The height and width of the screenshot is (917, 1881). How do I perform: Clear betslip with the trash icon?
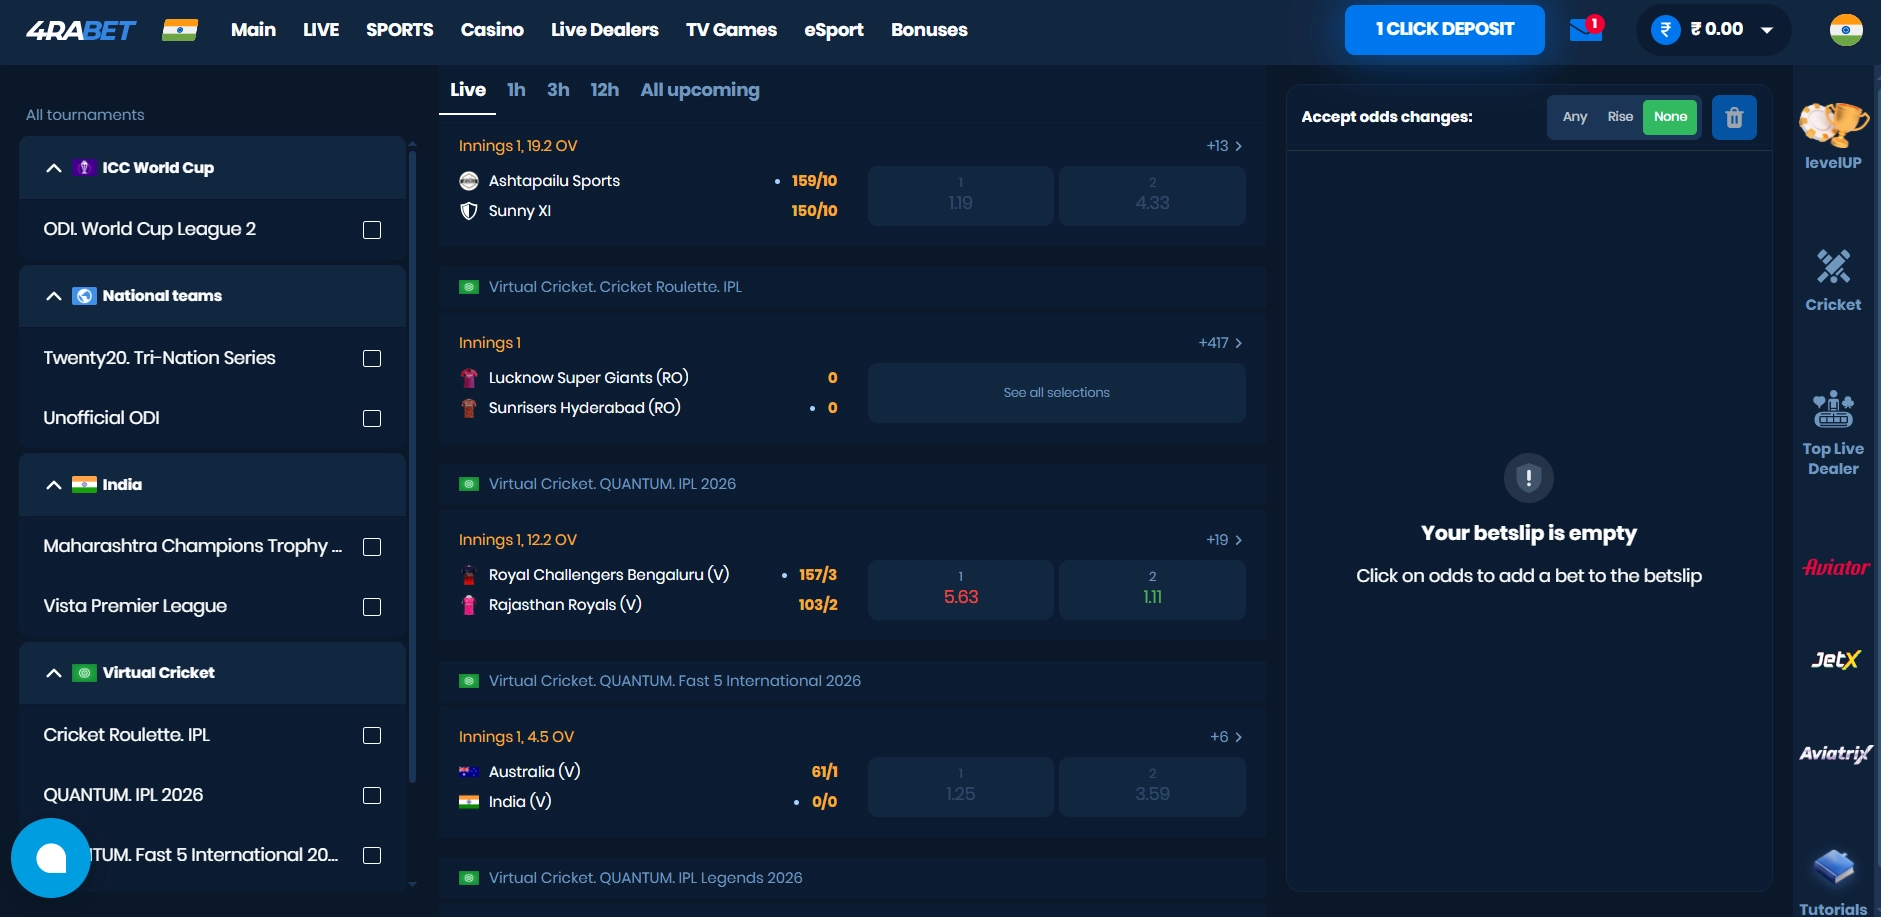(1734, 117)
